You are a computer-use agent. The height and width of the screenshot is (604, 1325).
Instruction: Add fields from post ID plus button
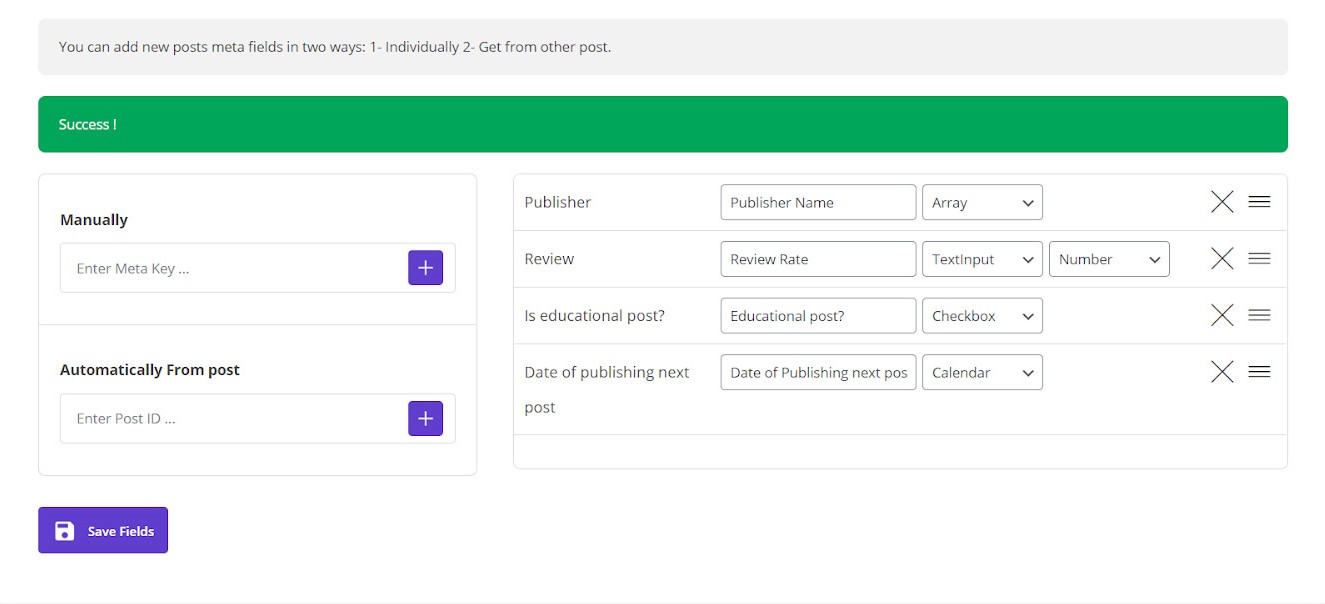[x=425, y=418]
